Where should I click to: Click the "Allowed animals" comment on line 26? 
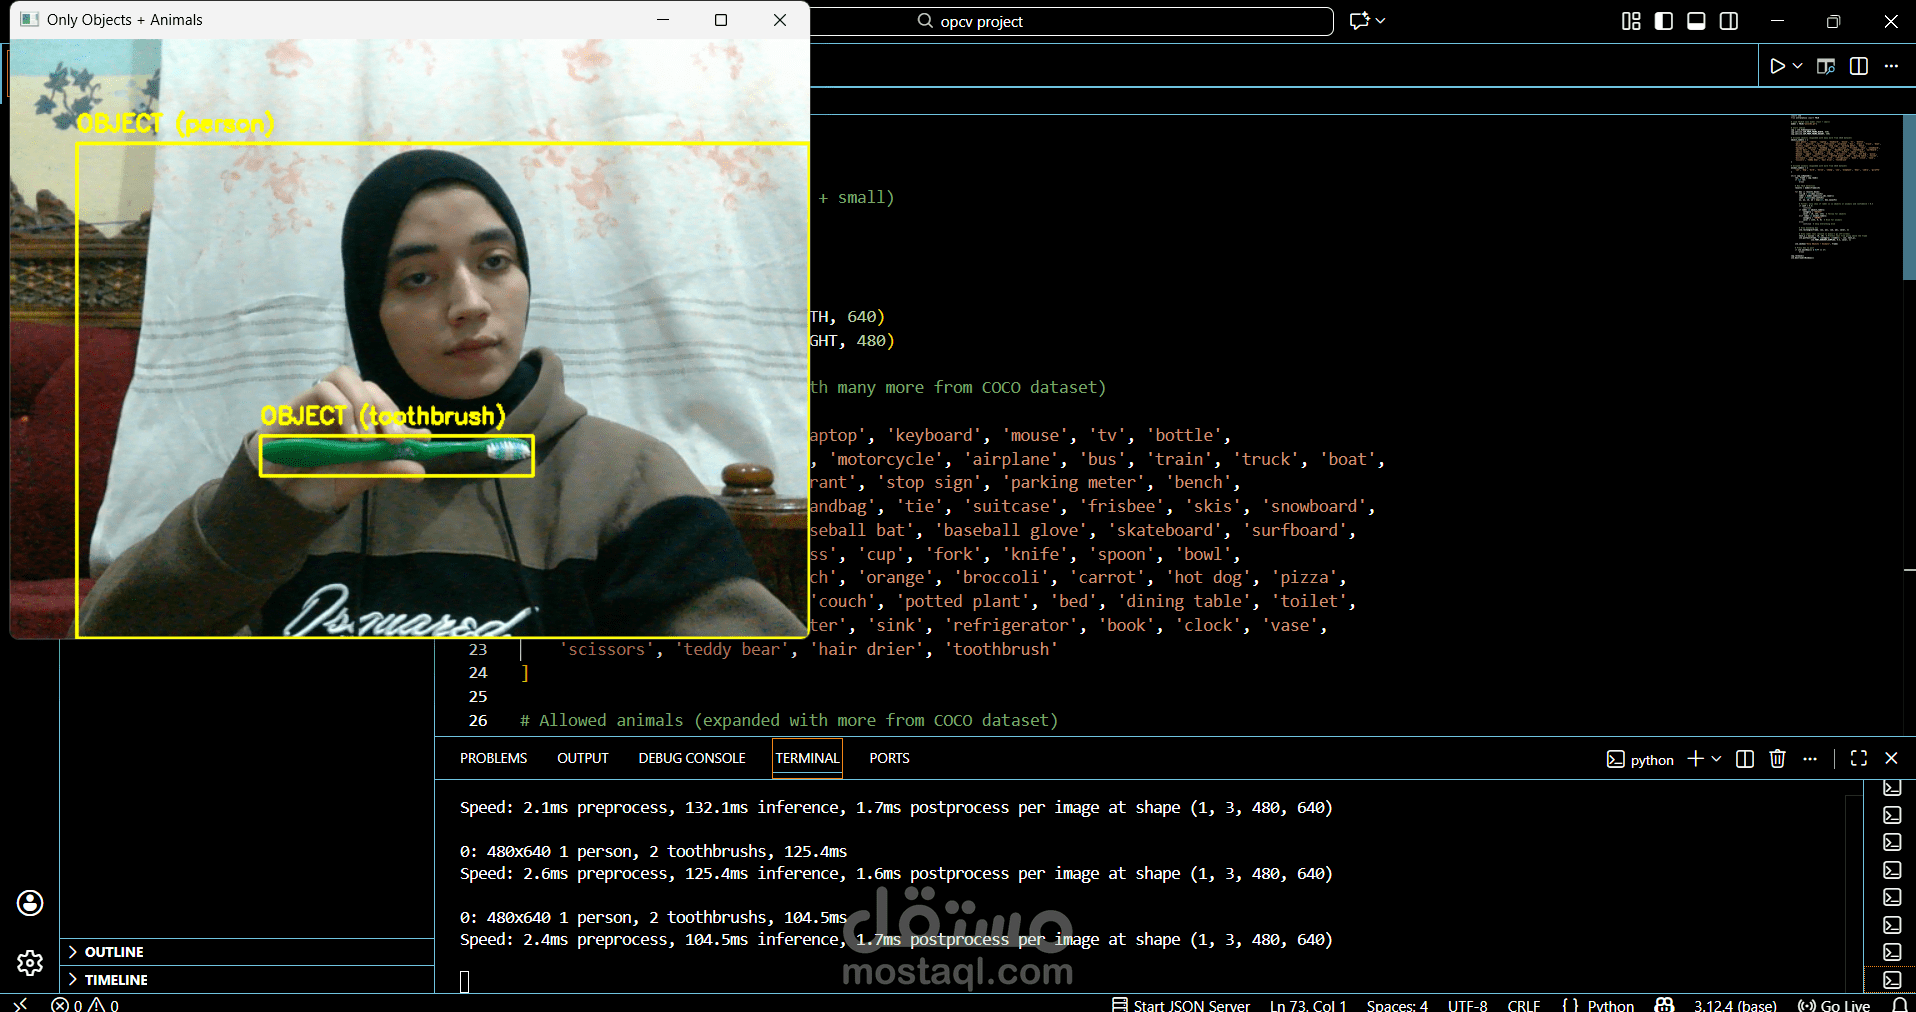788,720
